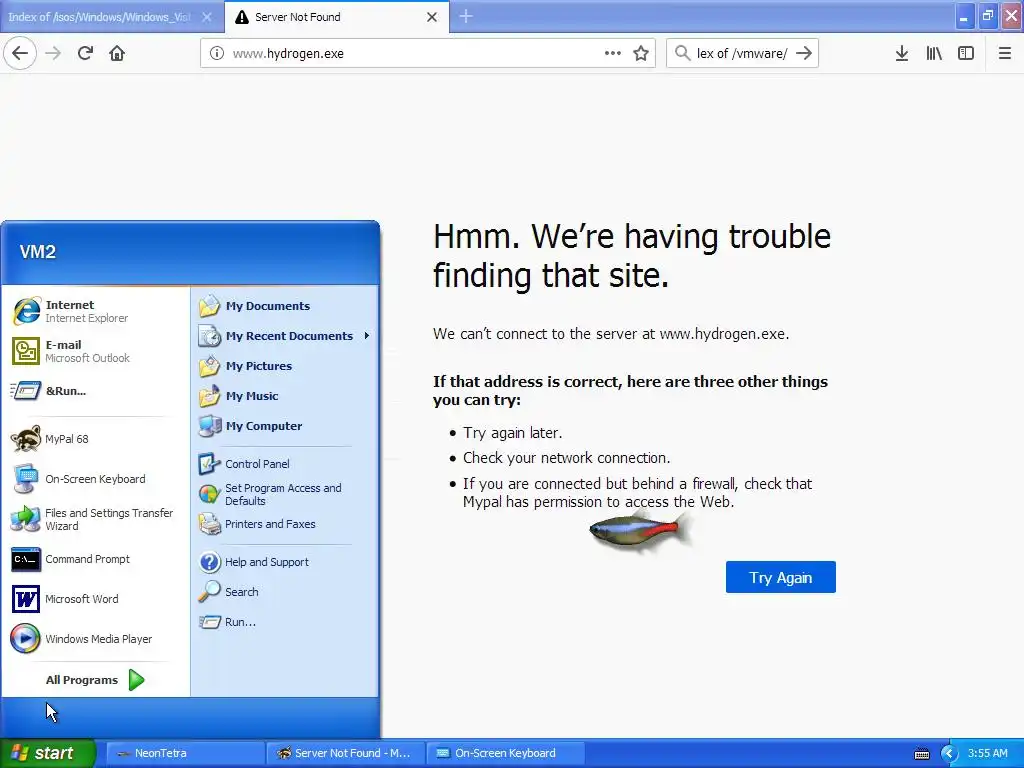The height and width of the screenshot is (768, 1024).
Task: Click the Try Again button
Action: [x=780, y=577]
